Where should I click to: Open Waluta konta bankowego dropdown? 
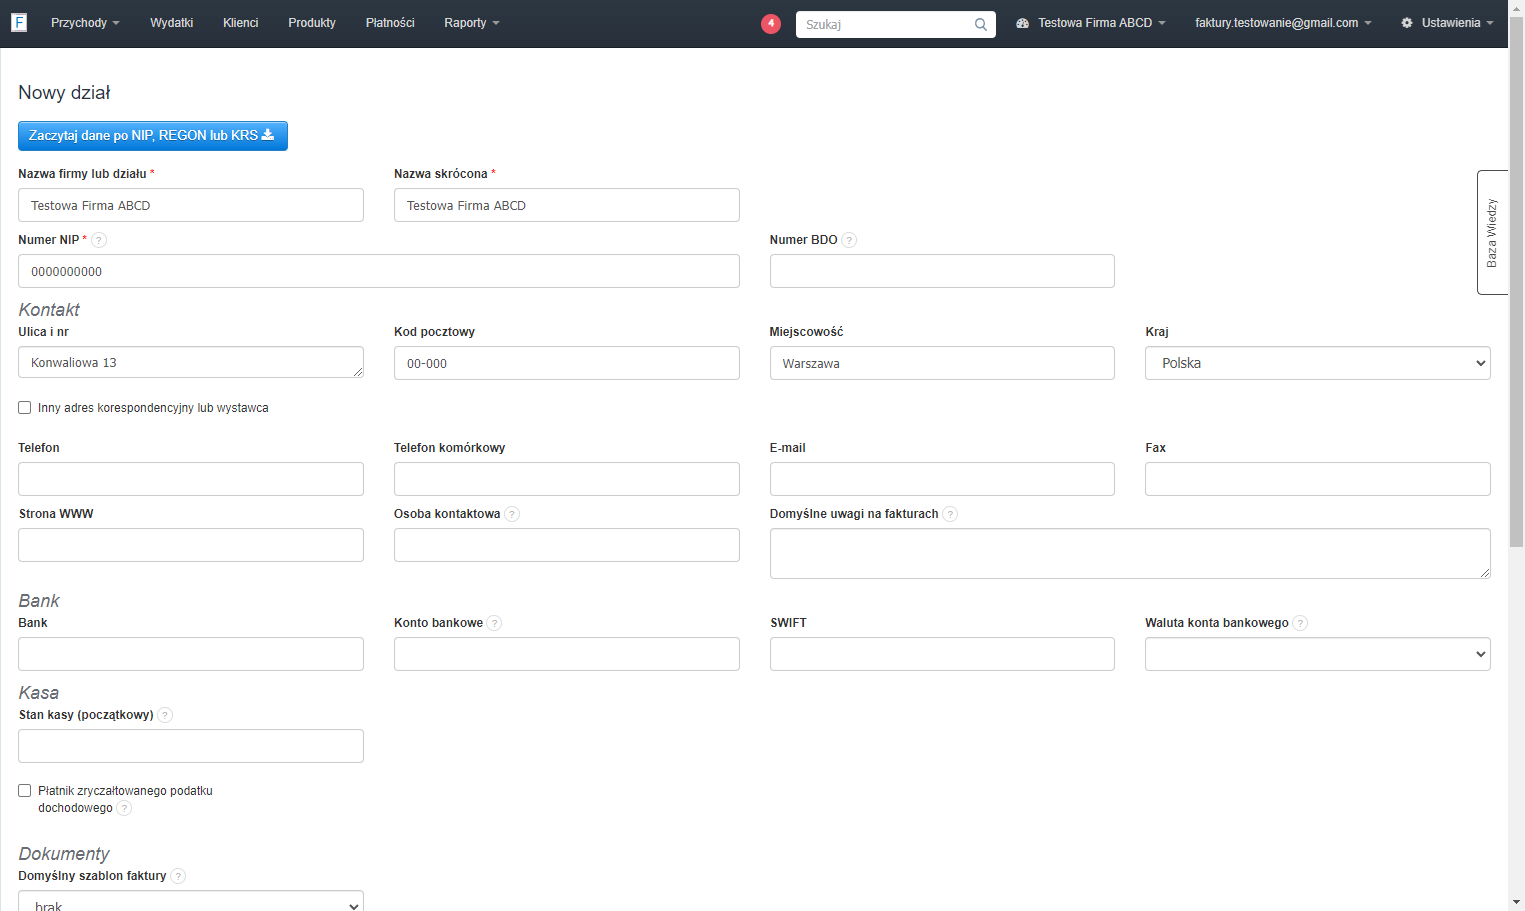(x=1318, y=654)
